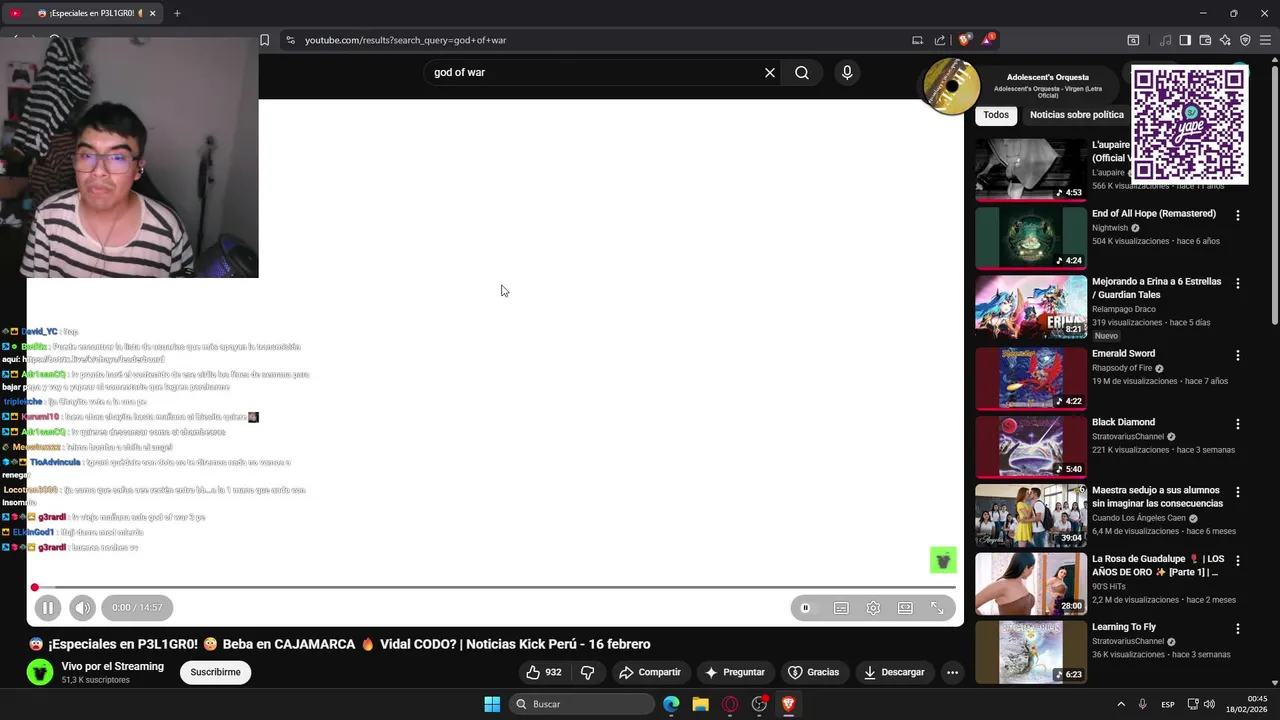1280x720 pixels.
Task: Click the tab search icon in the toolbar
Action: tap(1133, 40)
